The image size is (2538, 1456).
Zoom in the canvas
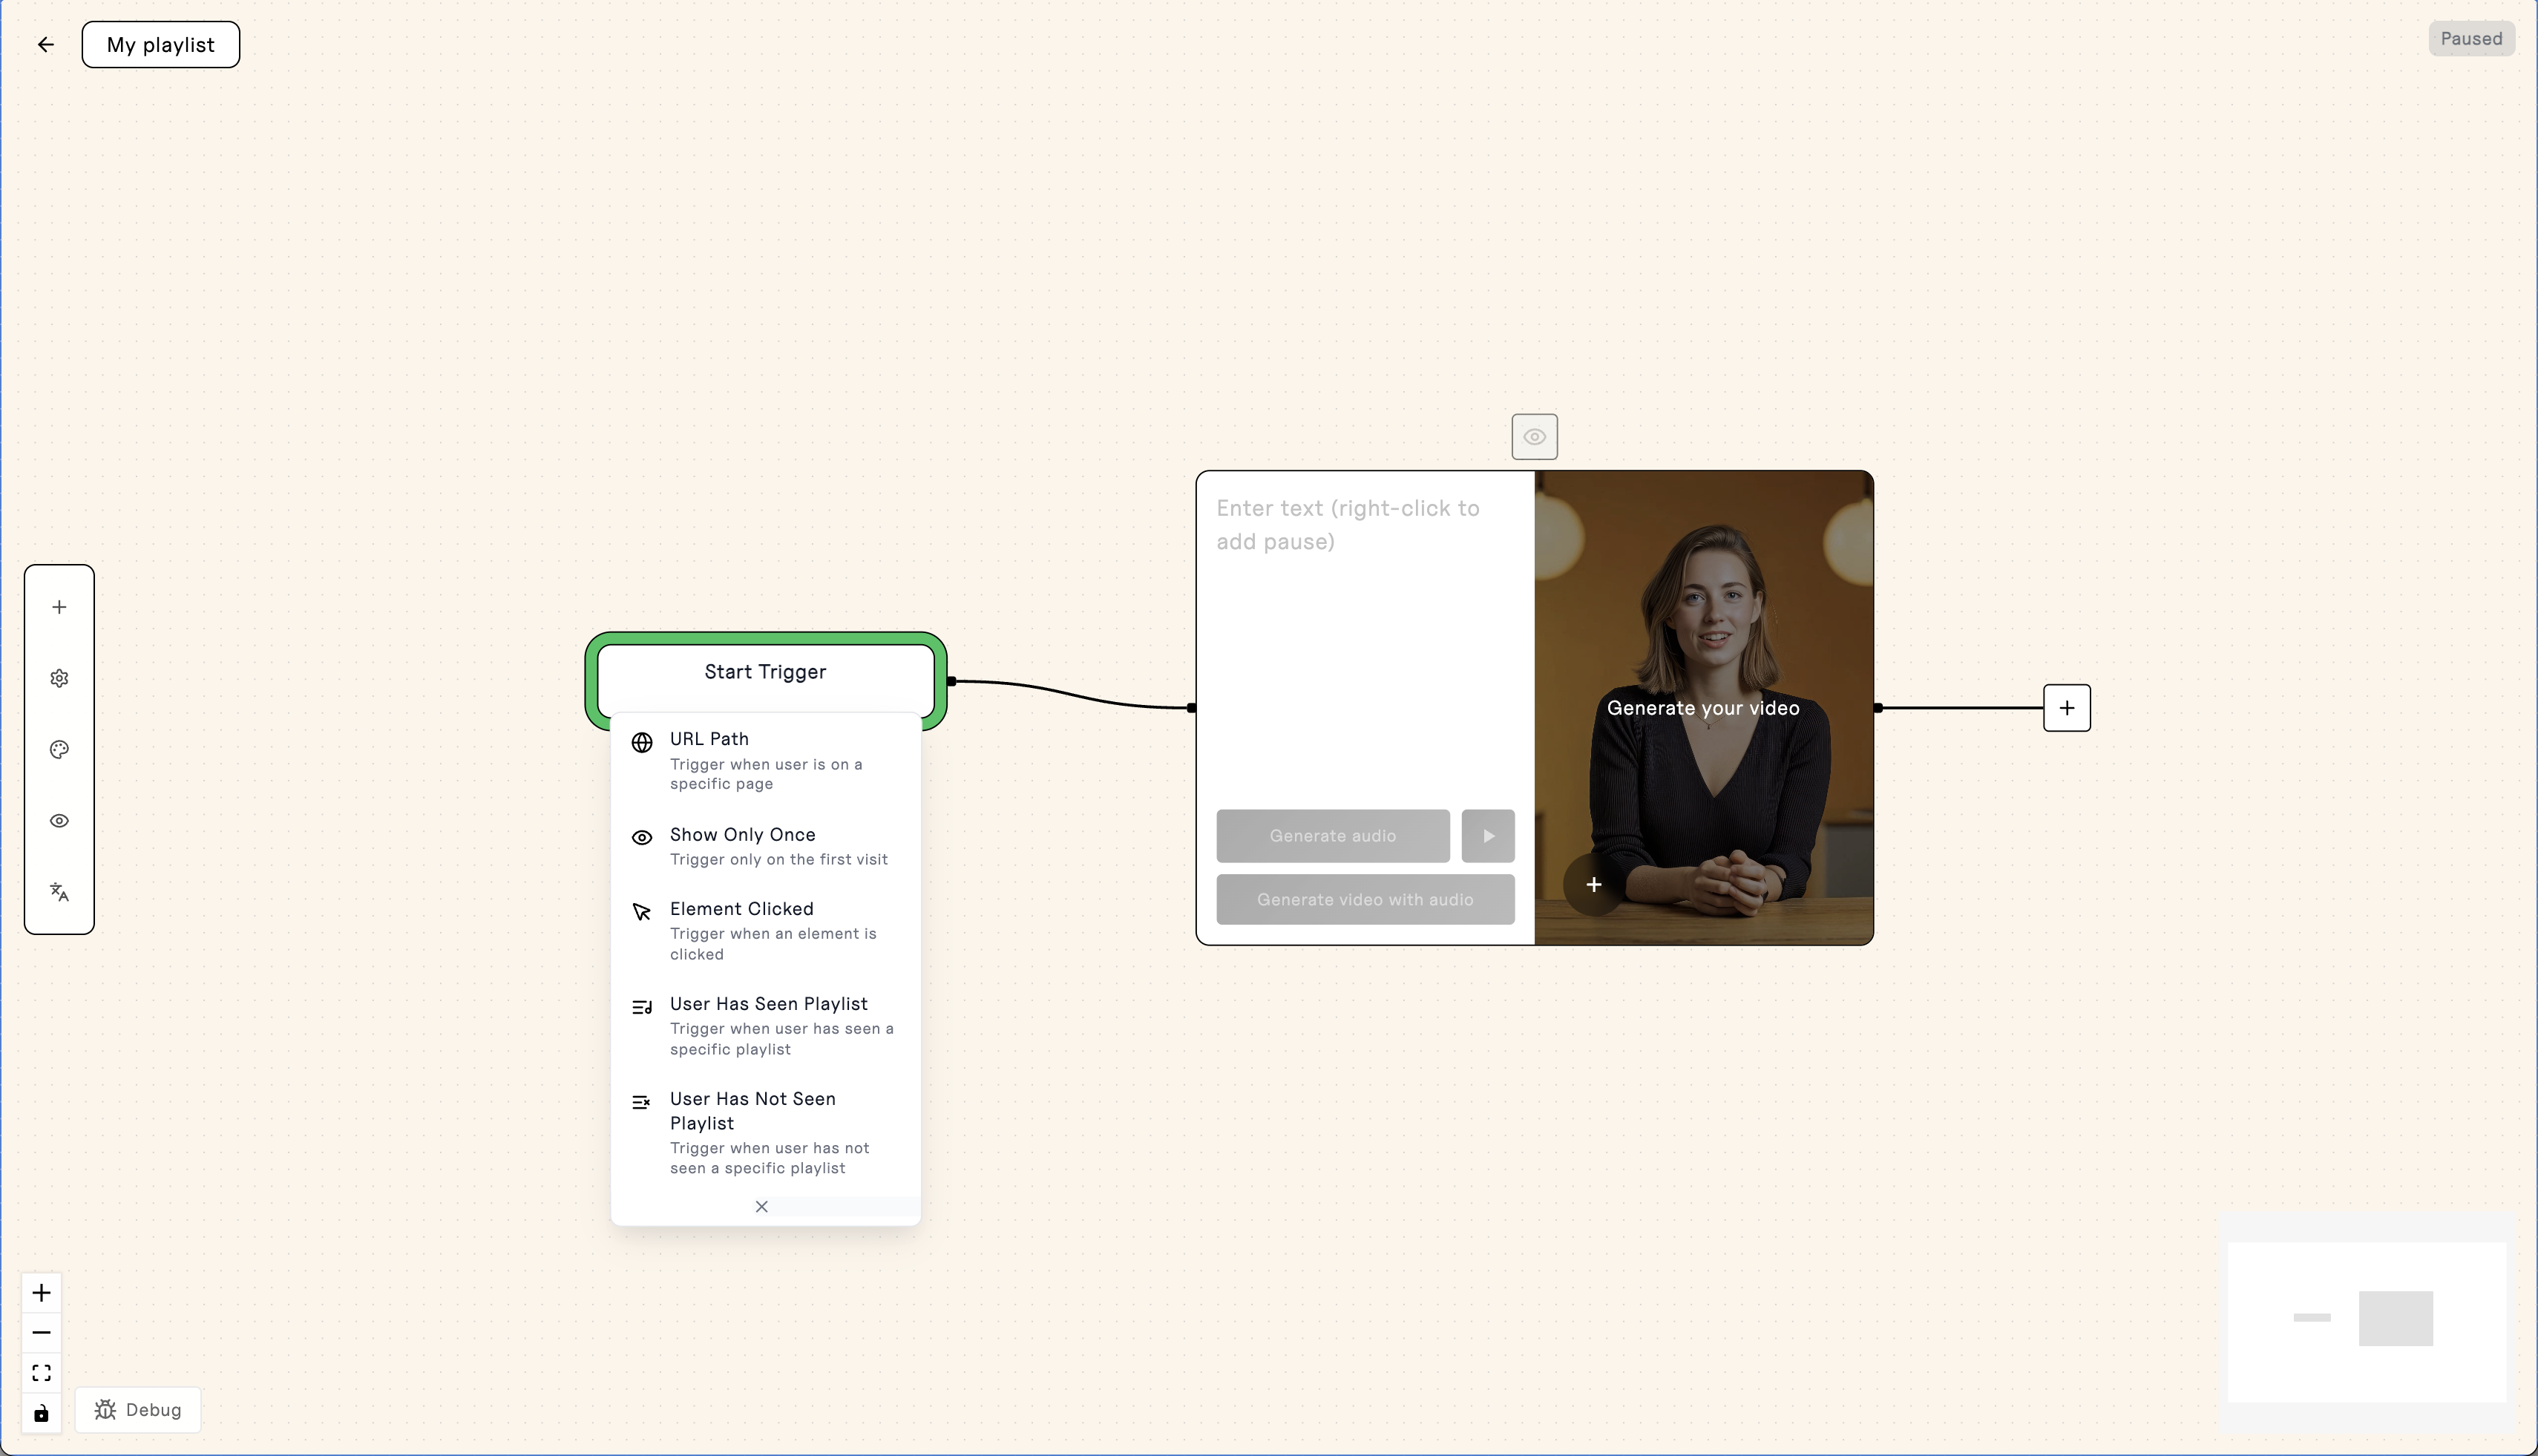(41, 1293)
